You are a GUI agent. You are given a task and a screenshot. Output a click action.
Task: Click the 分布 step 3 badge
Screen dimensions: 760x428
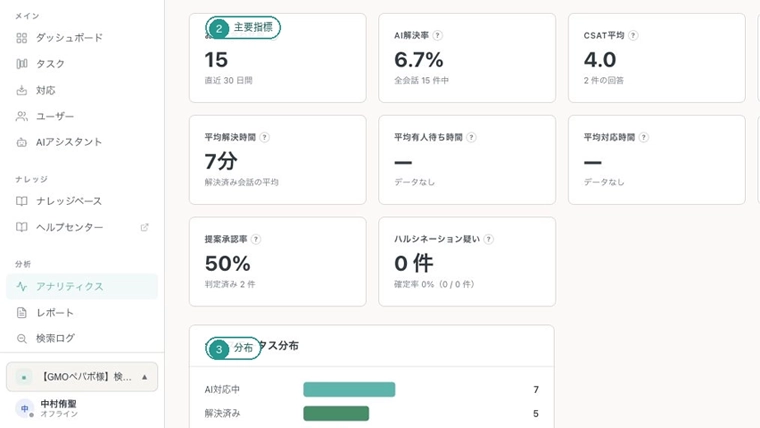233,348
